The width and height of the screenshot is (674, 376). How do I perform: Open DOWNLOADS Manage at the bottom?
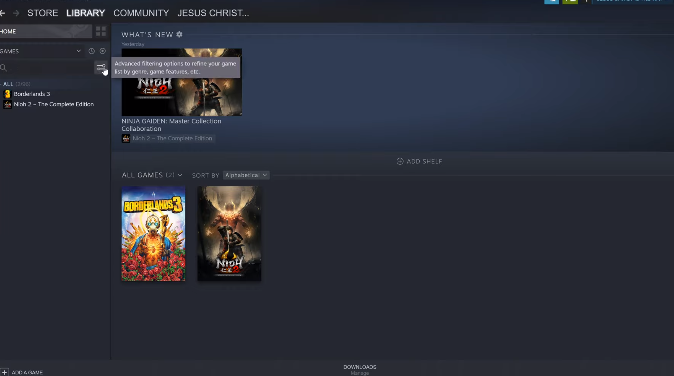click(x=360, y=370)
